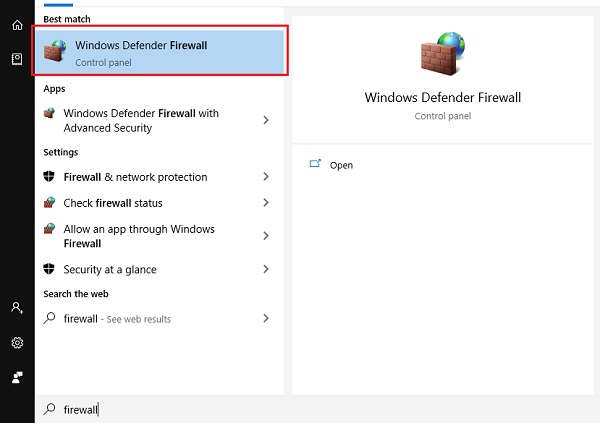Expand the See web results chevron
Screen dimensions: 600x423
[266, 319]
